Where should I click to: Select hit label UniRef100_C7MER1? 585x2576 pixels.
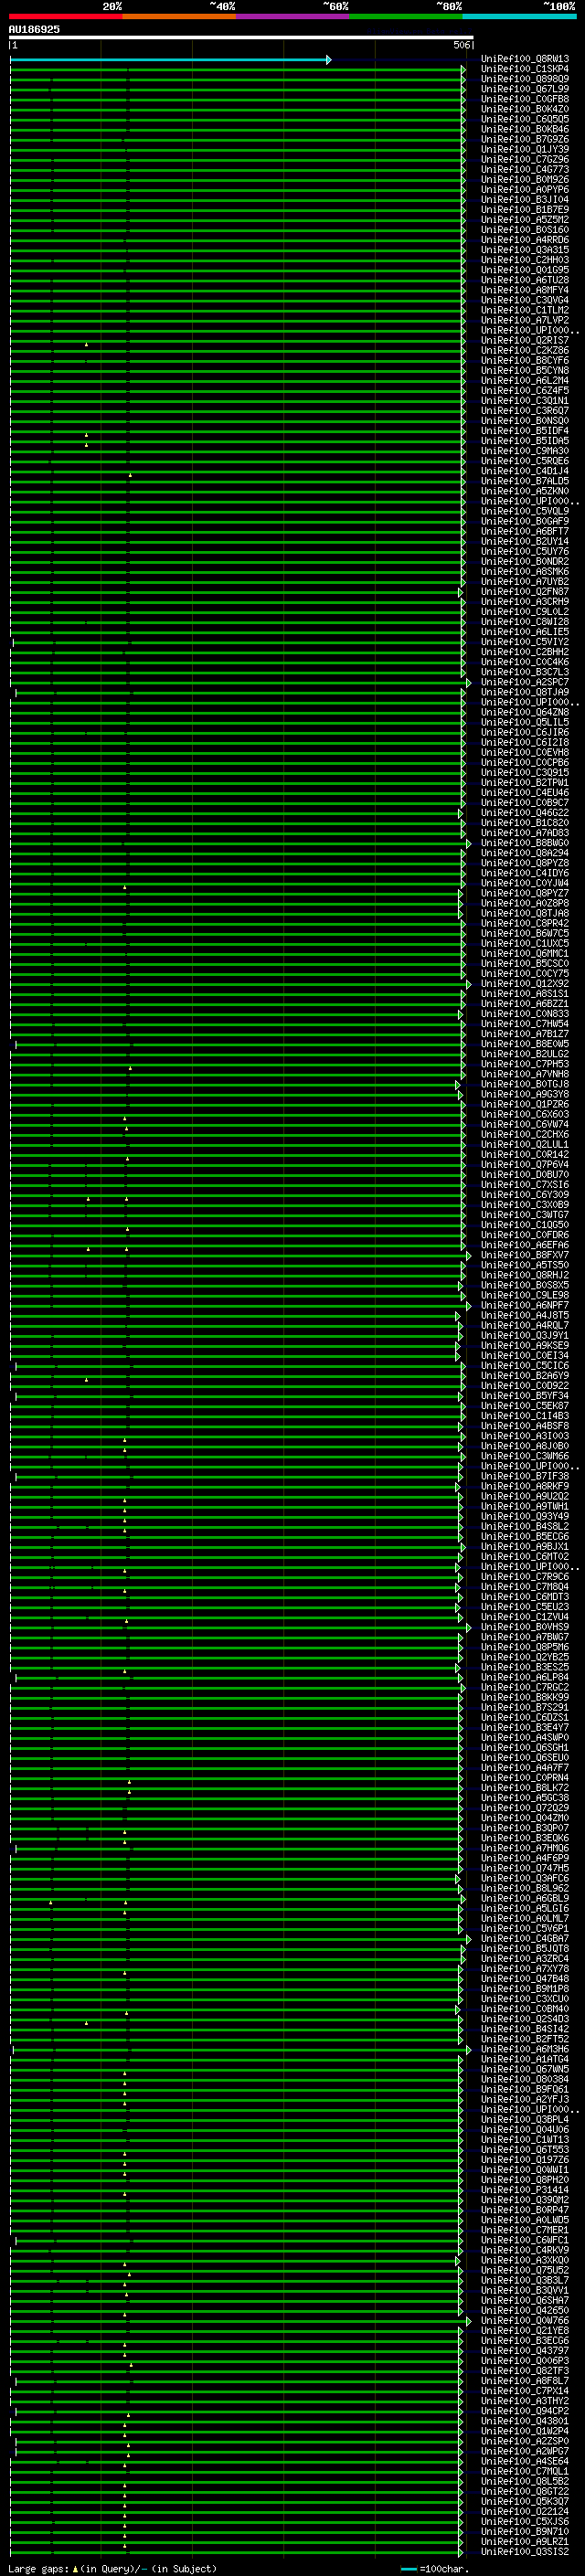(525, 2230)
